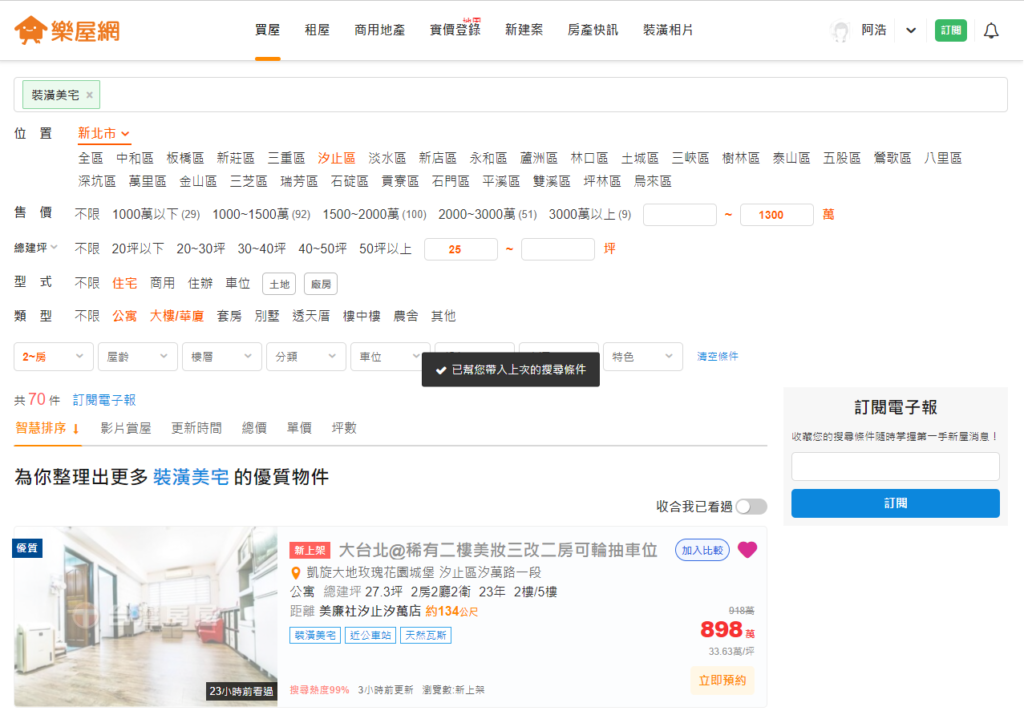Select the 淡水區 district
Screen dimensions: 1024x719
[x=387, y=159]
